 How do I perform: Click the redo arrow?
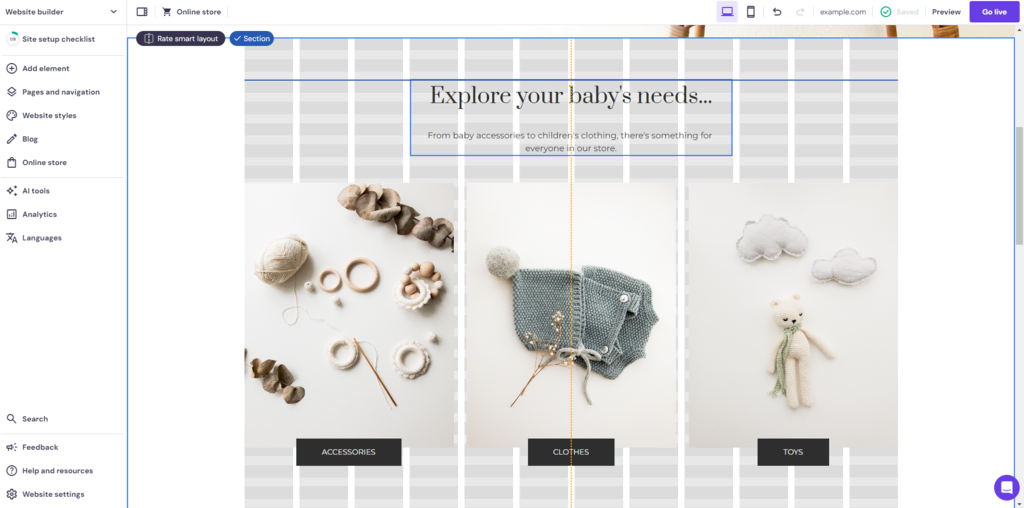pos(800,12)
